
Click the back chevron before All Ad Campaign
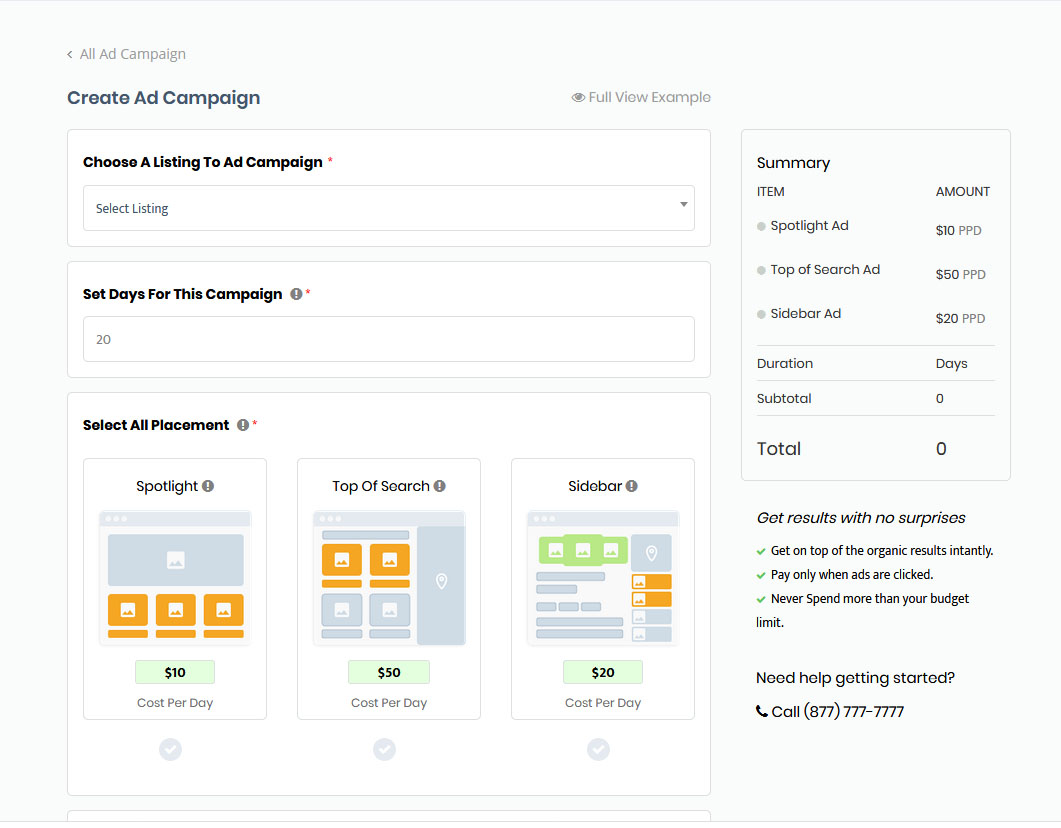70,55
